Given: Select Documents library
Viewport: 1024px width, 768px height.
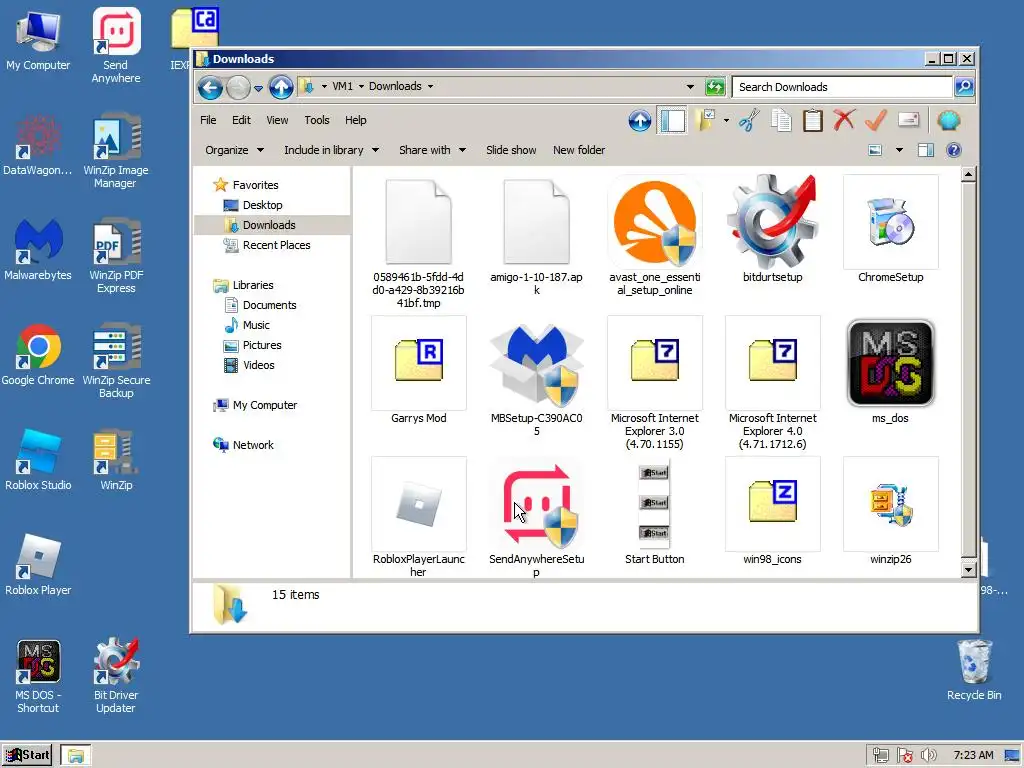Looking at the screenshot, I should [269, 306].
